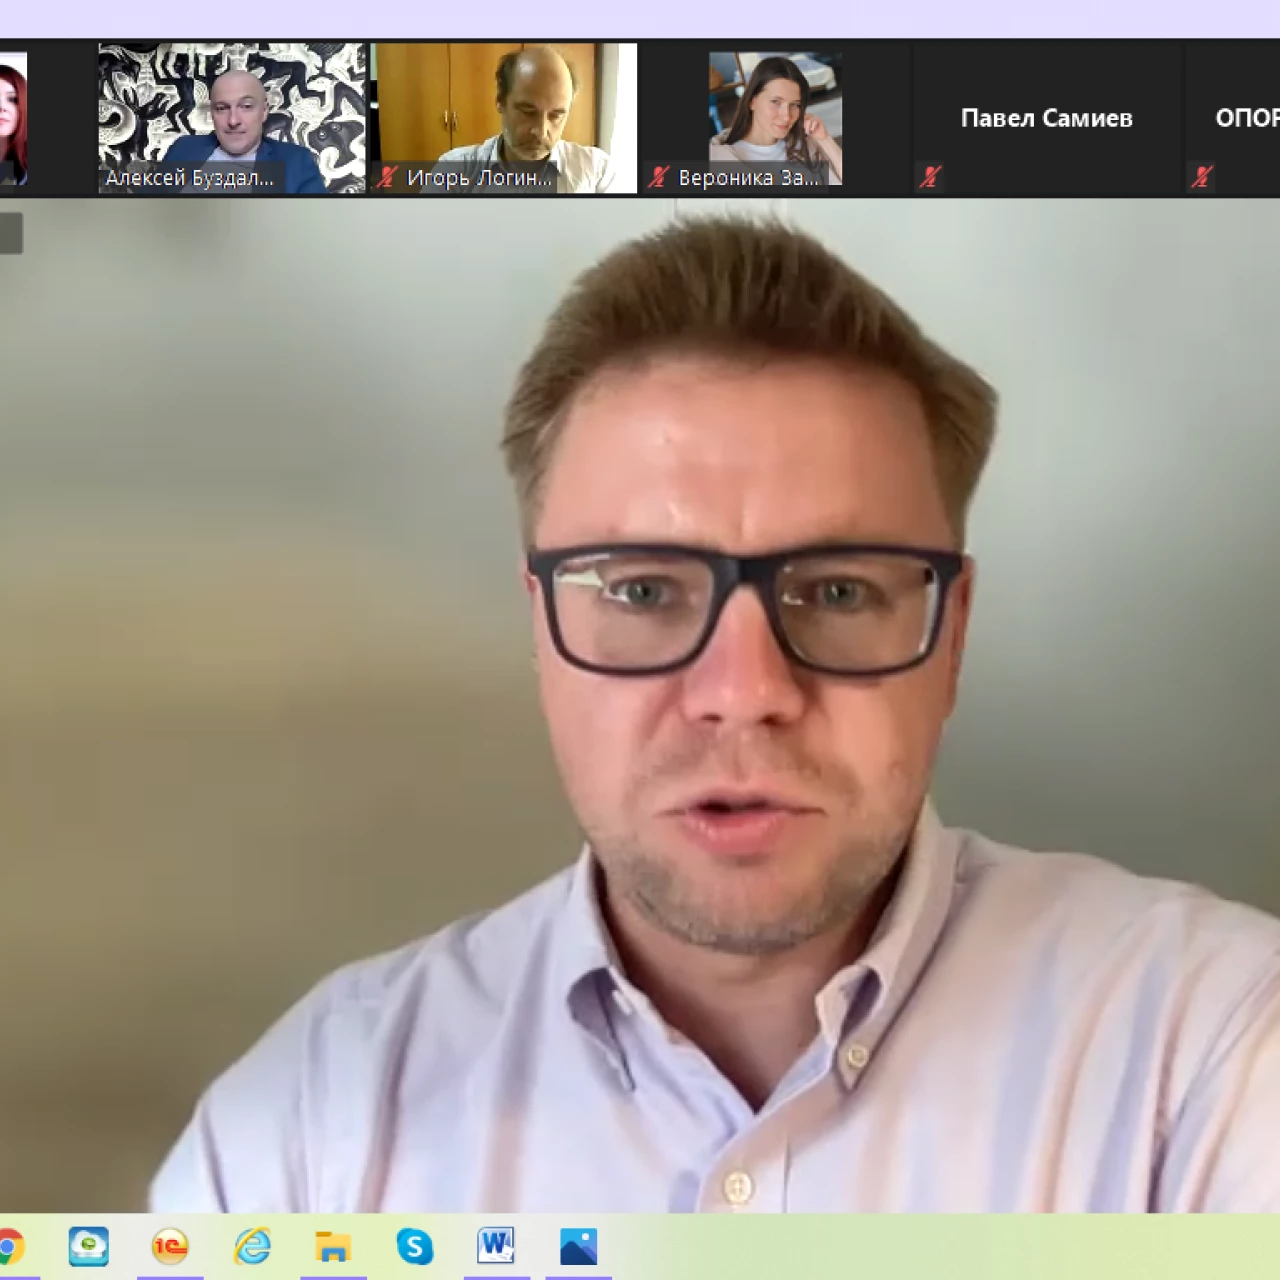Click the Вероника За... name label
Image resolution: width=1280 pixels, height=1280 pixels.
[749, 178]
